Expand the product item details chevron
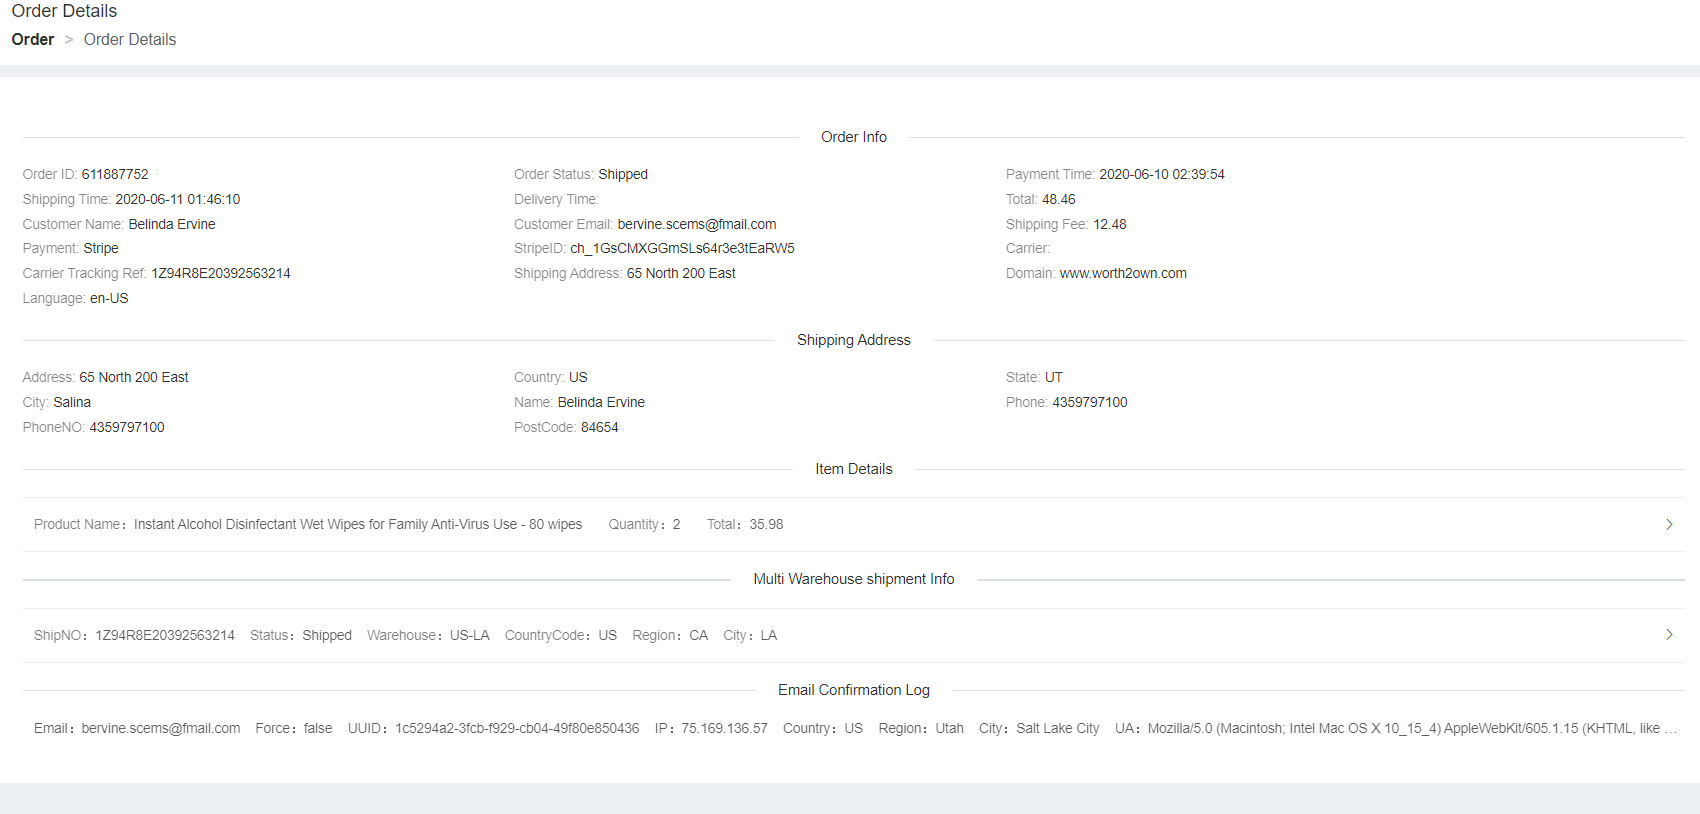 pos(1669,524)
